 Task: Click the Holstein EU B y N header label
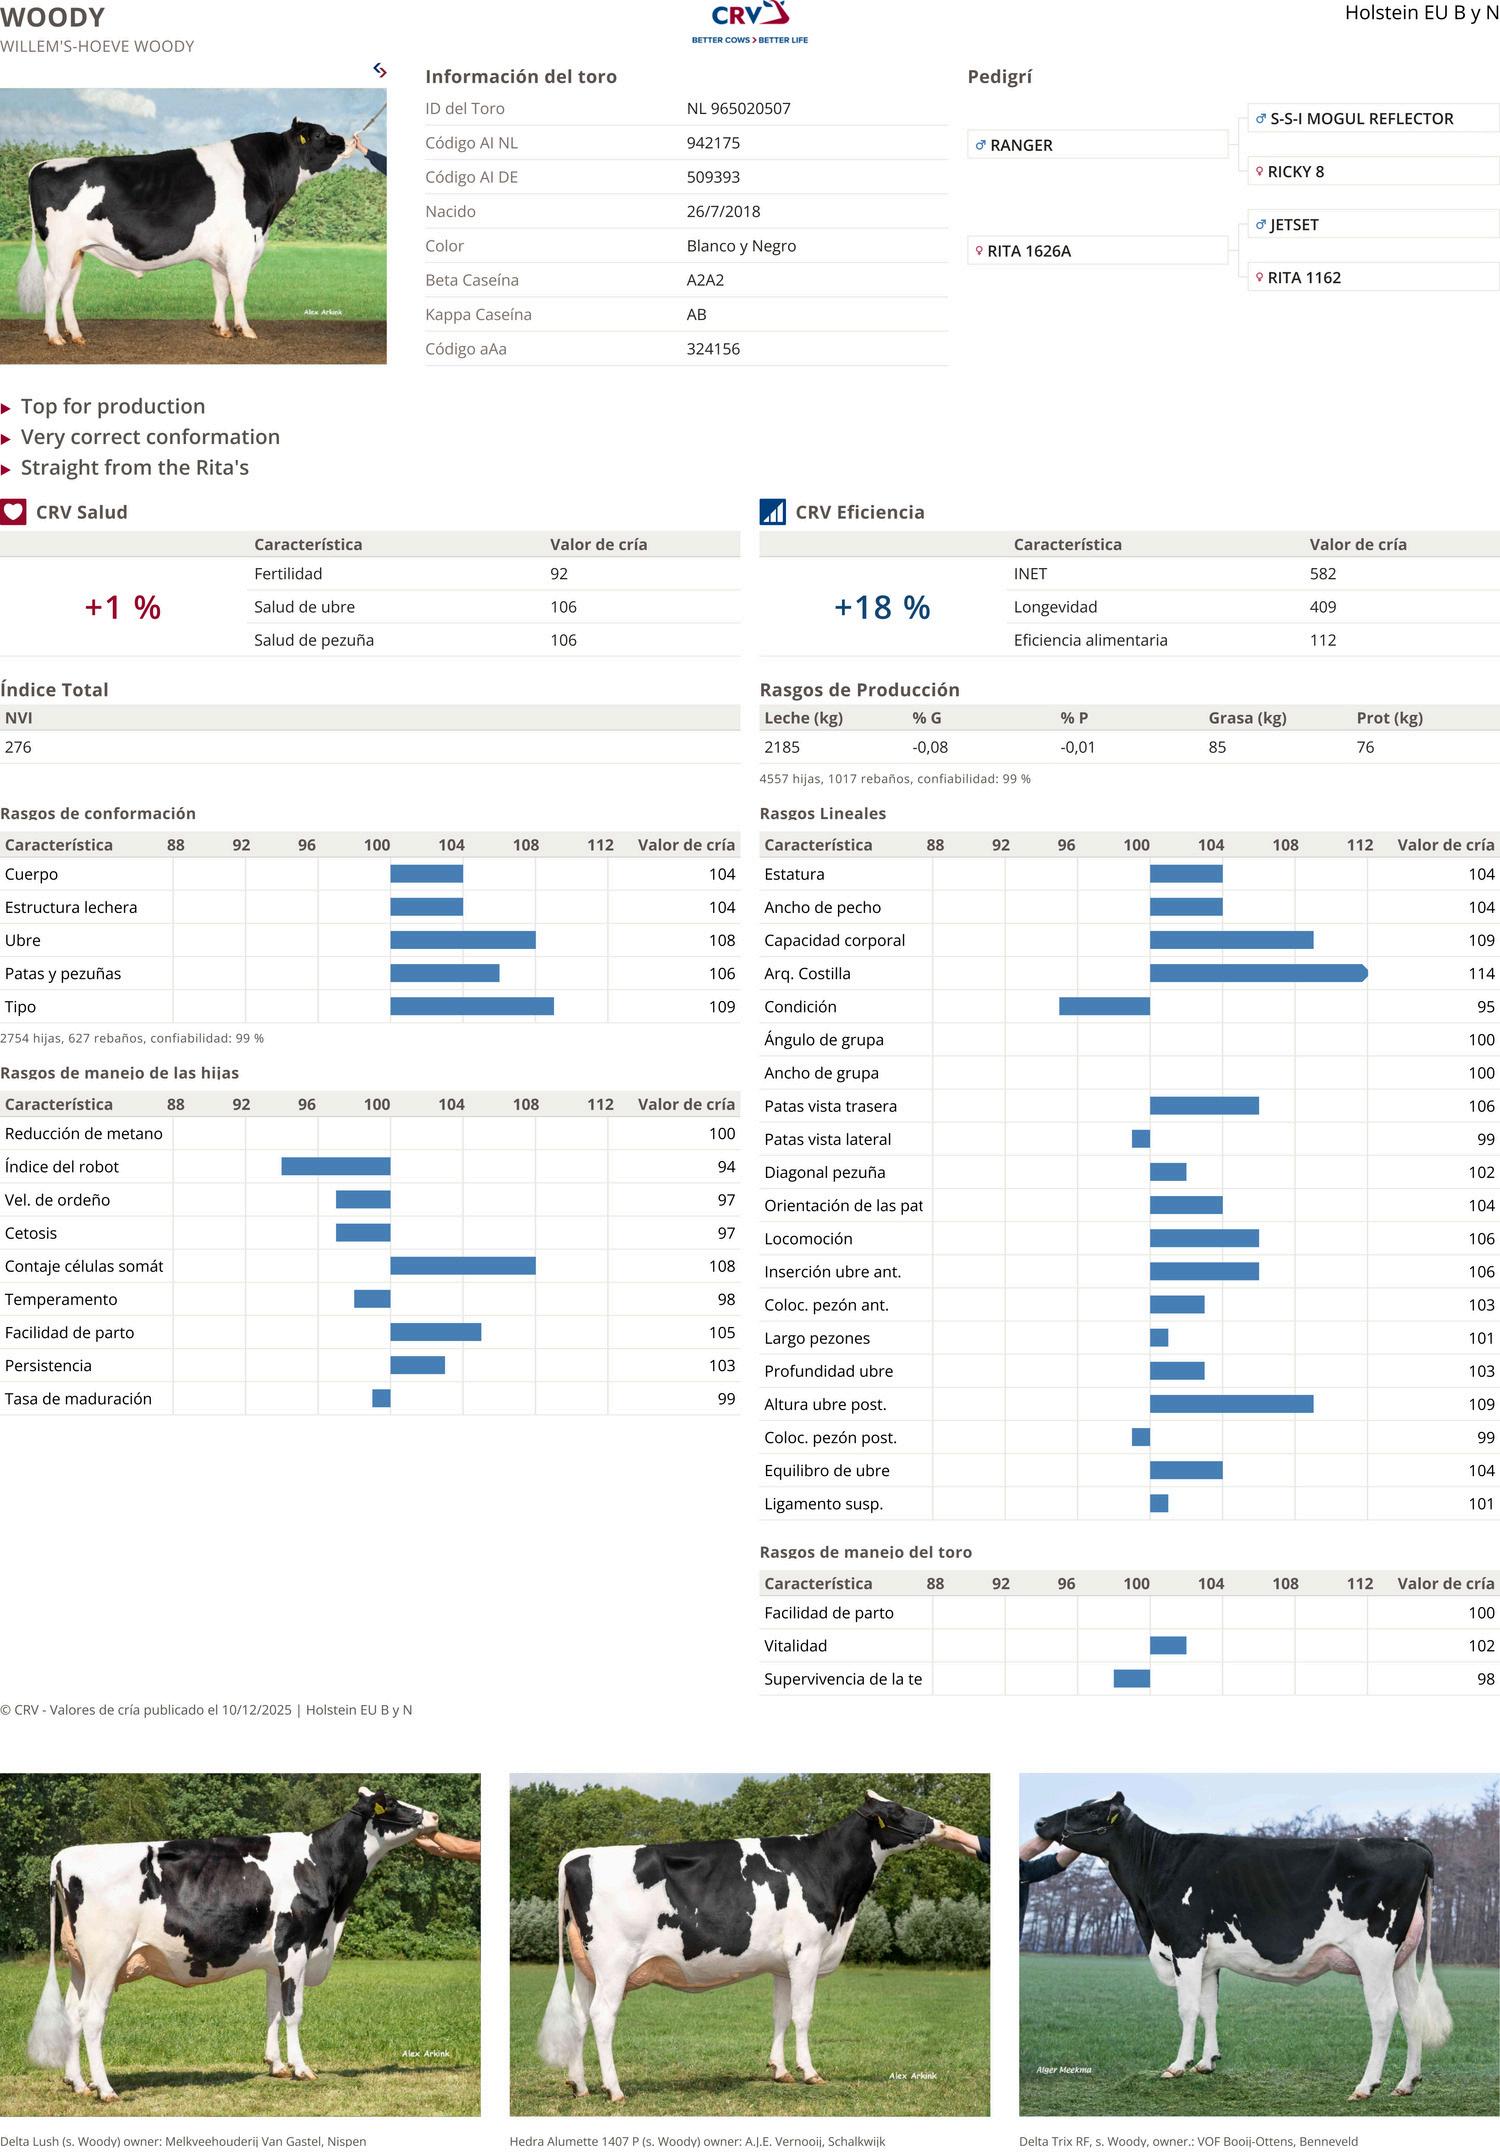pos(1422,13)
